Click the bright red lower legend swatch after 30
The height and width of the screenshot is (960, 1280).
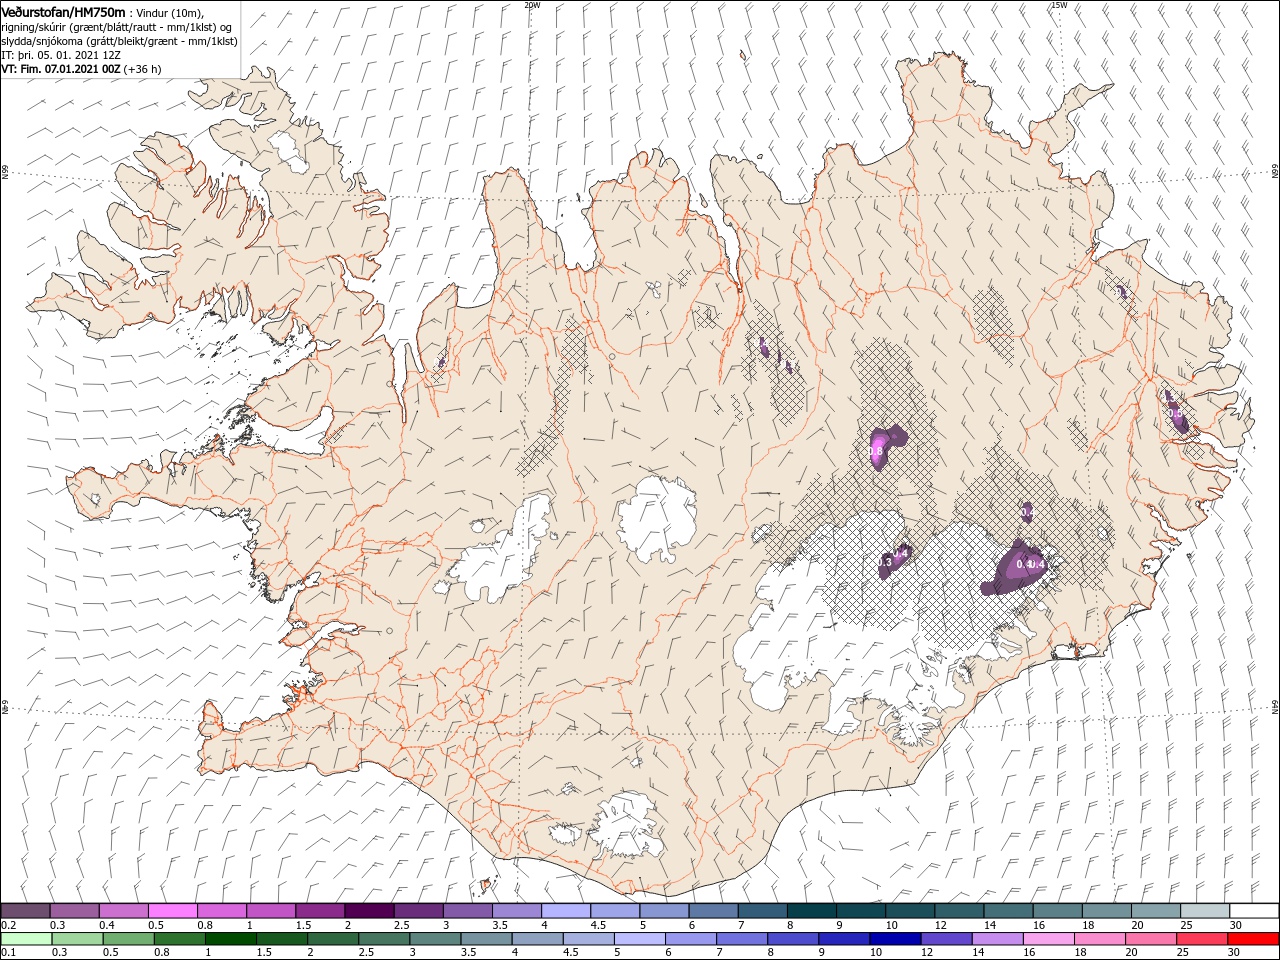pos(1254,938)
